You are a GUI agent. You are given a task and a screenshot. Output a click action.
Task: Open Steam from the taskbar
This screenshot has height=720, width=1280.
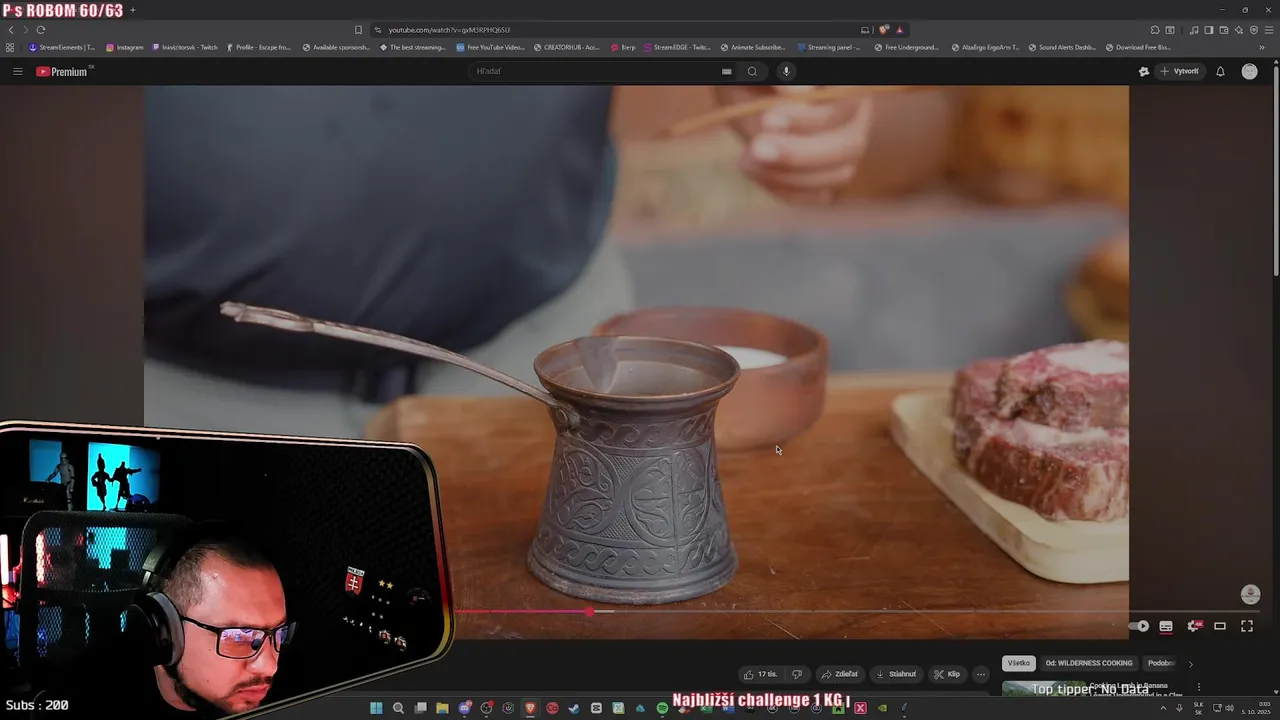(574, 708)
